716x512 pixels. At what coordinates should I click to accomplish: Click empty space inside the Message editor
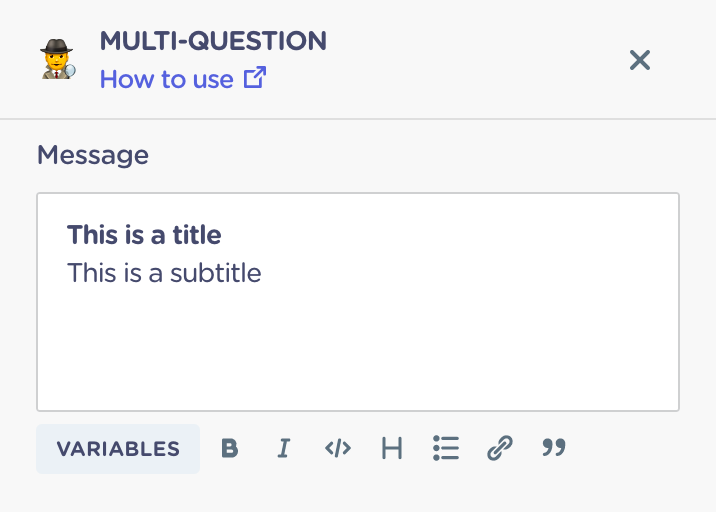coord(358,347)
